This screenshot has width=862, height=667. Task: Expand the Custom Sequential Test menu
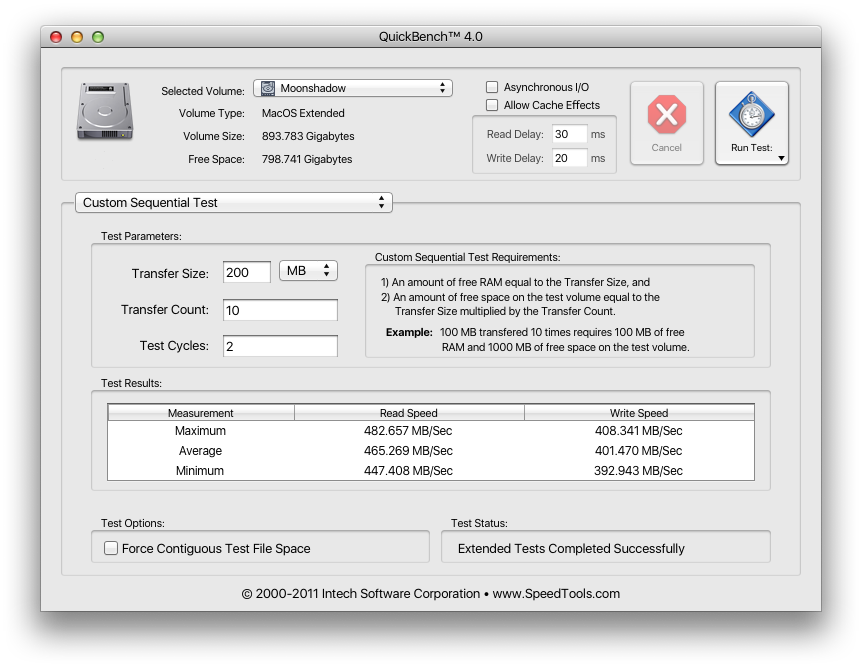click(x=234, y=202)
